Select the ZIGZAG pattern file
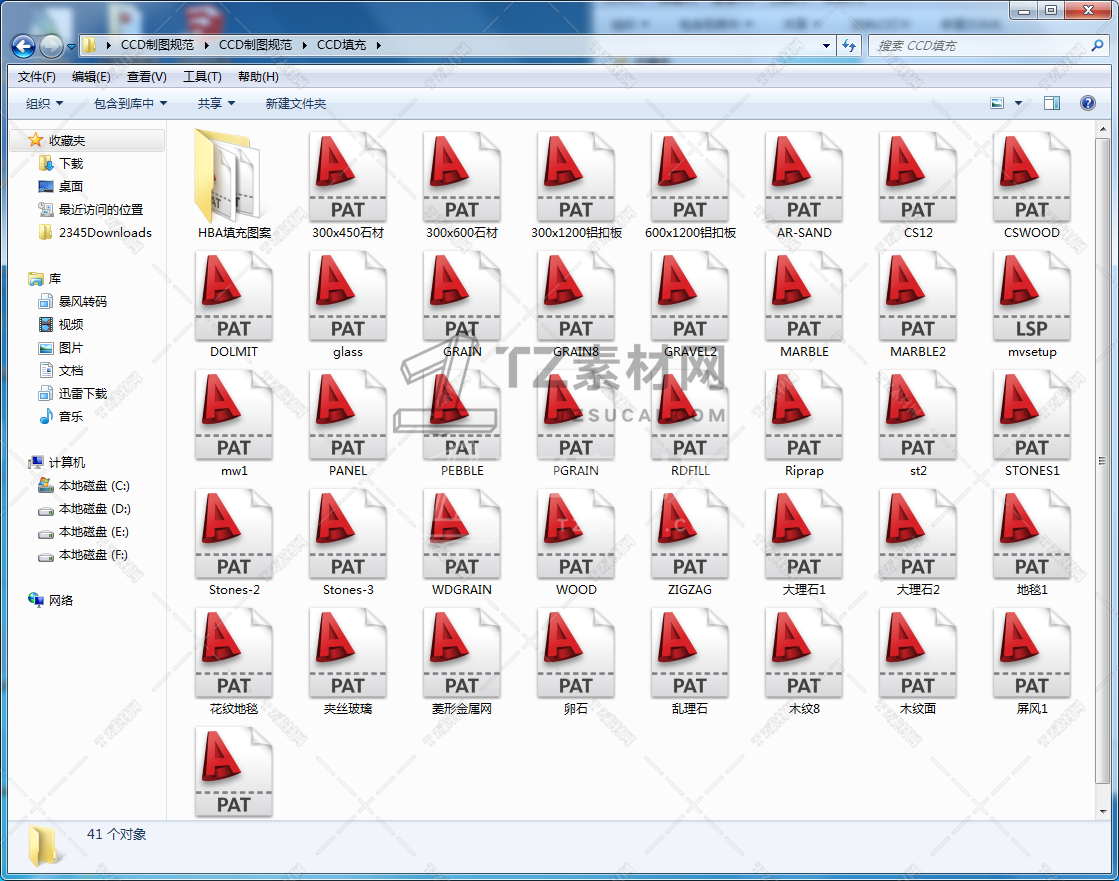 point(690,542)
